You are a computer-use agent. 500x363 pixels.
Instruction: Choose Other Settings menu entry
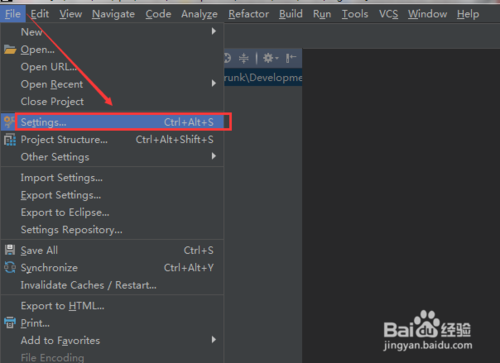[x=112, y=157]
